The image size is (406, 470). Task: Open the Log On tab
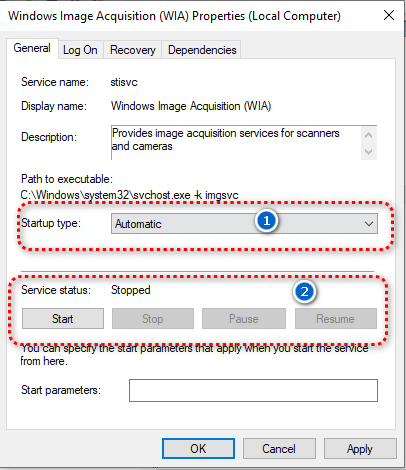pyautogui.click(x=80, y=50)
